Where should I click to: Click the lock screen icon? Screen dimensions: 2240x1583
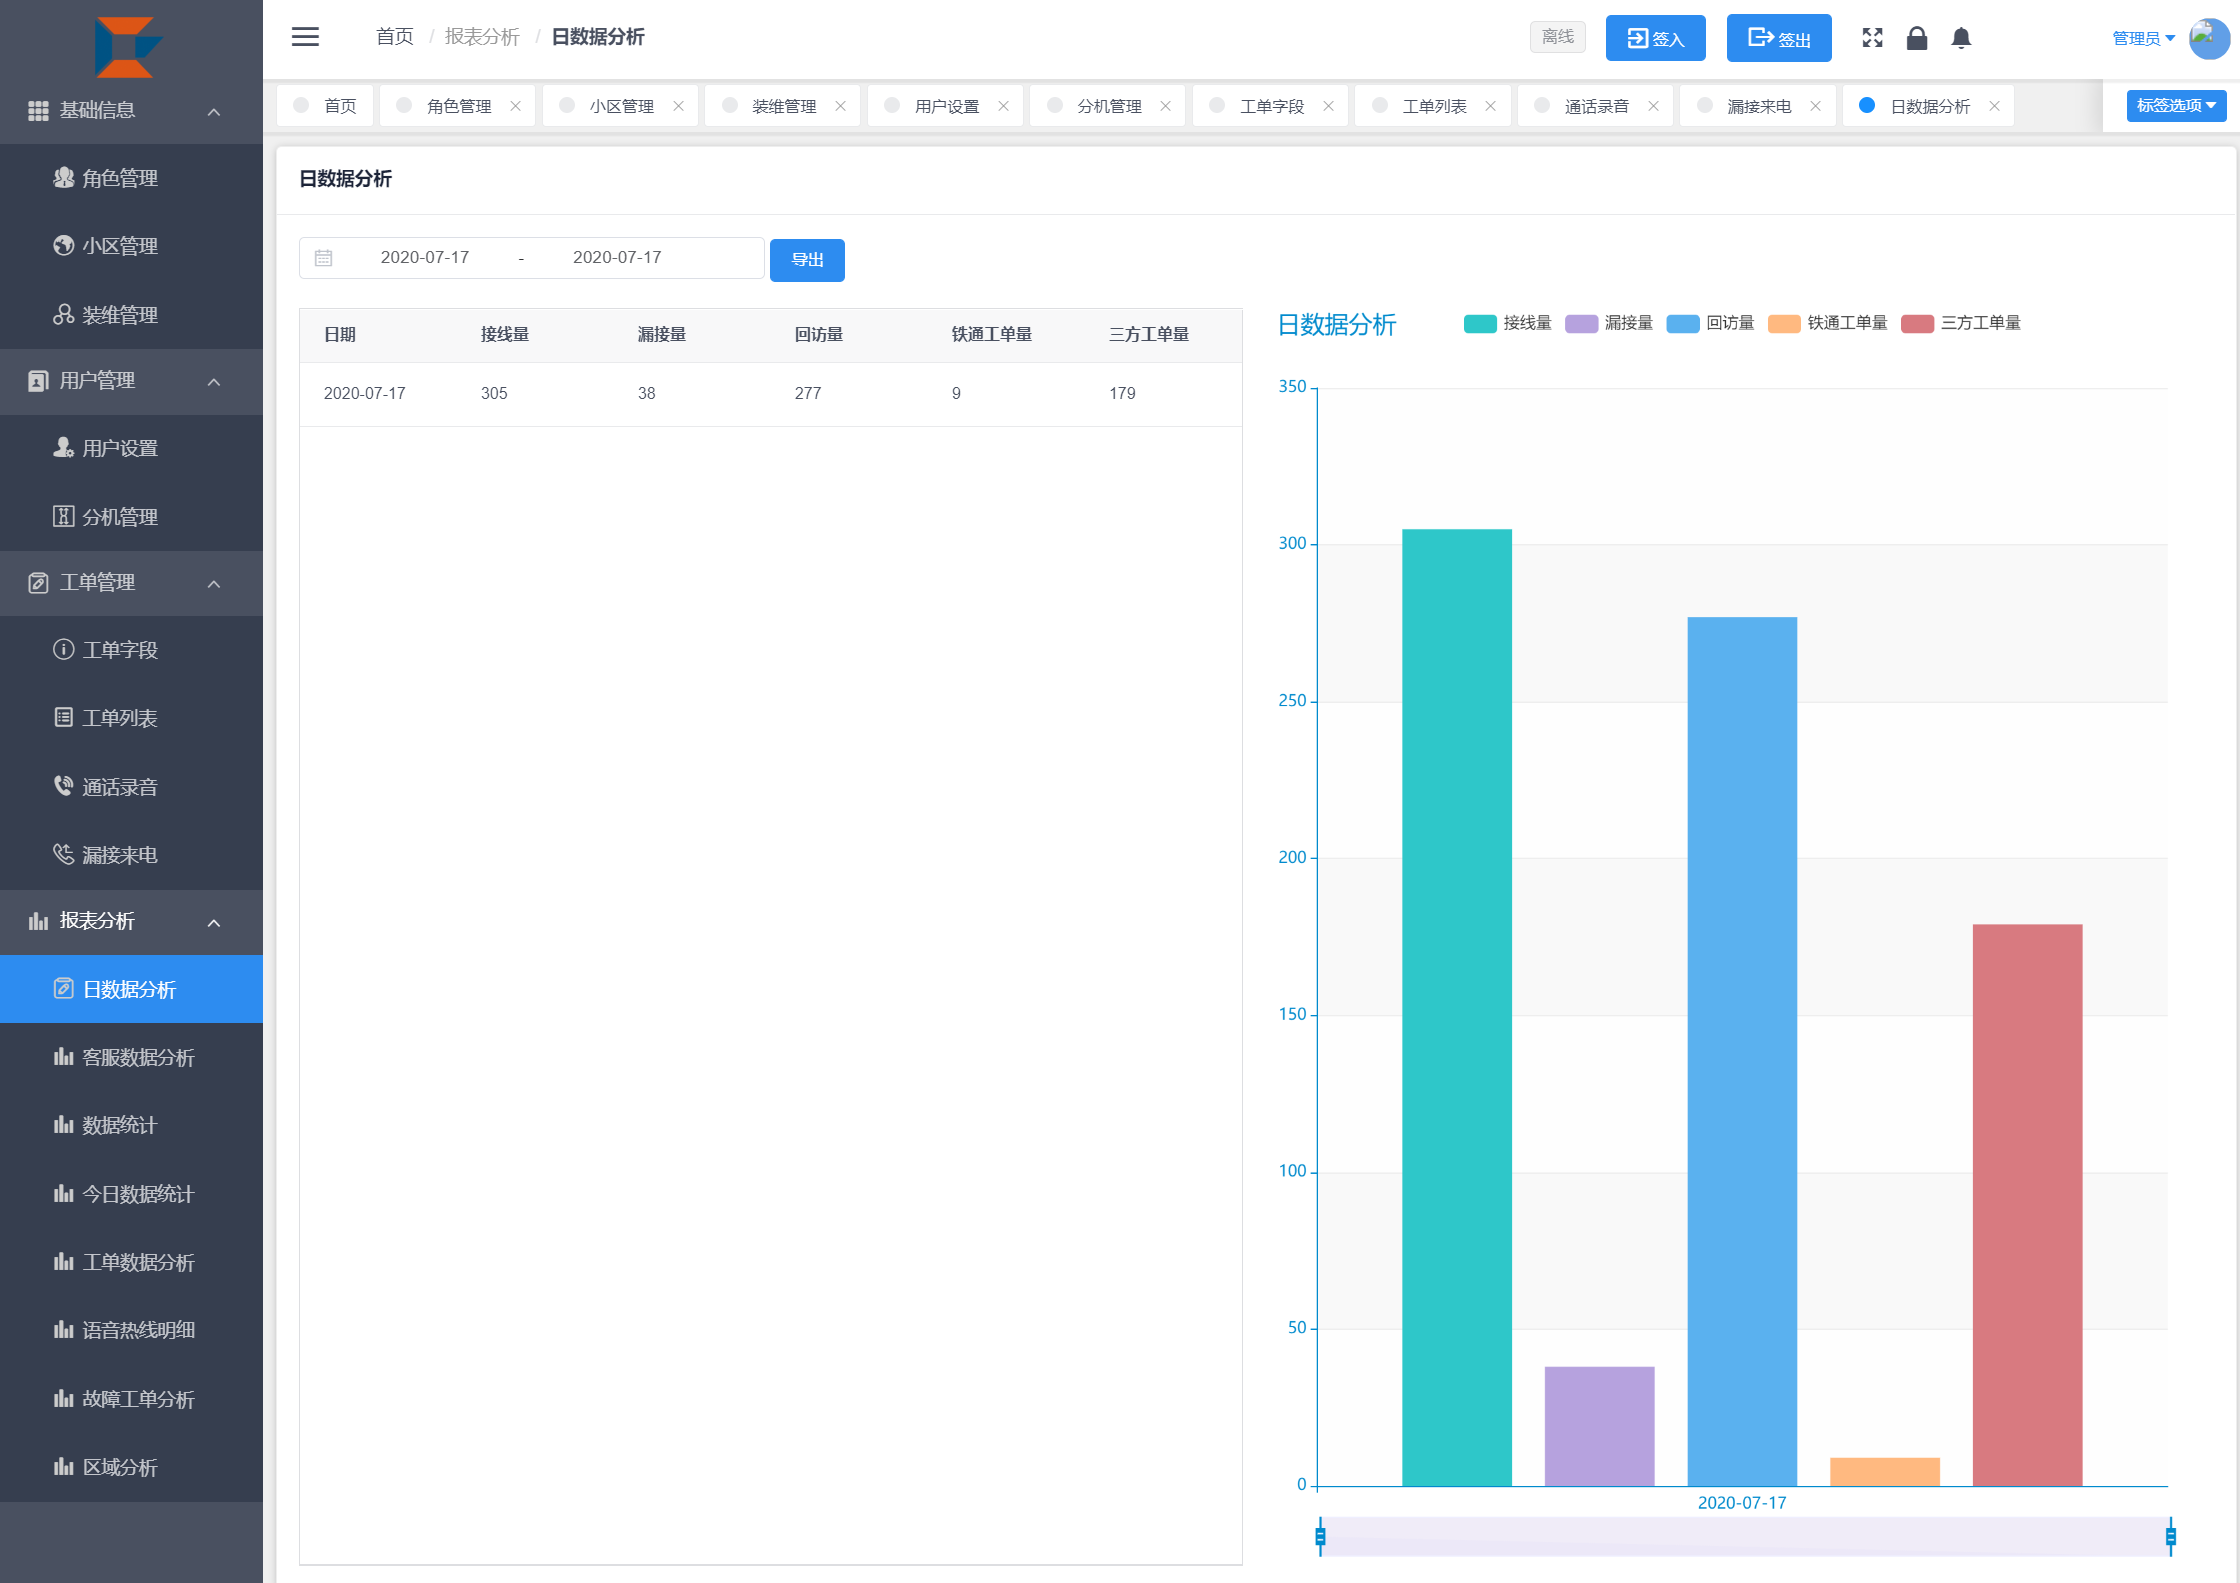1916,38
